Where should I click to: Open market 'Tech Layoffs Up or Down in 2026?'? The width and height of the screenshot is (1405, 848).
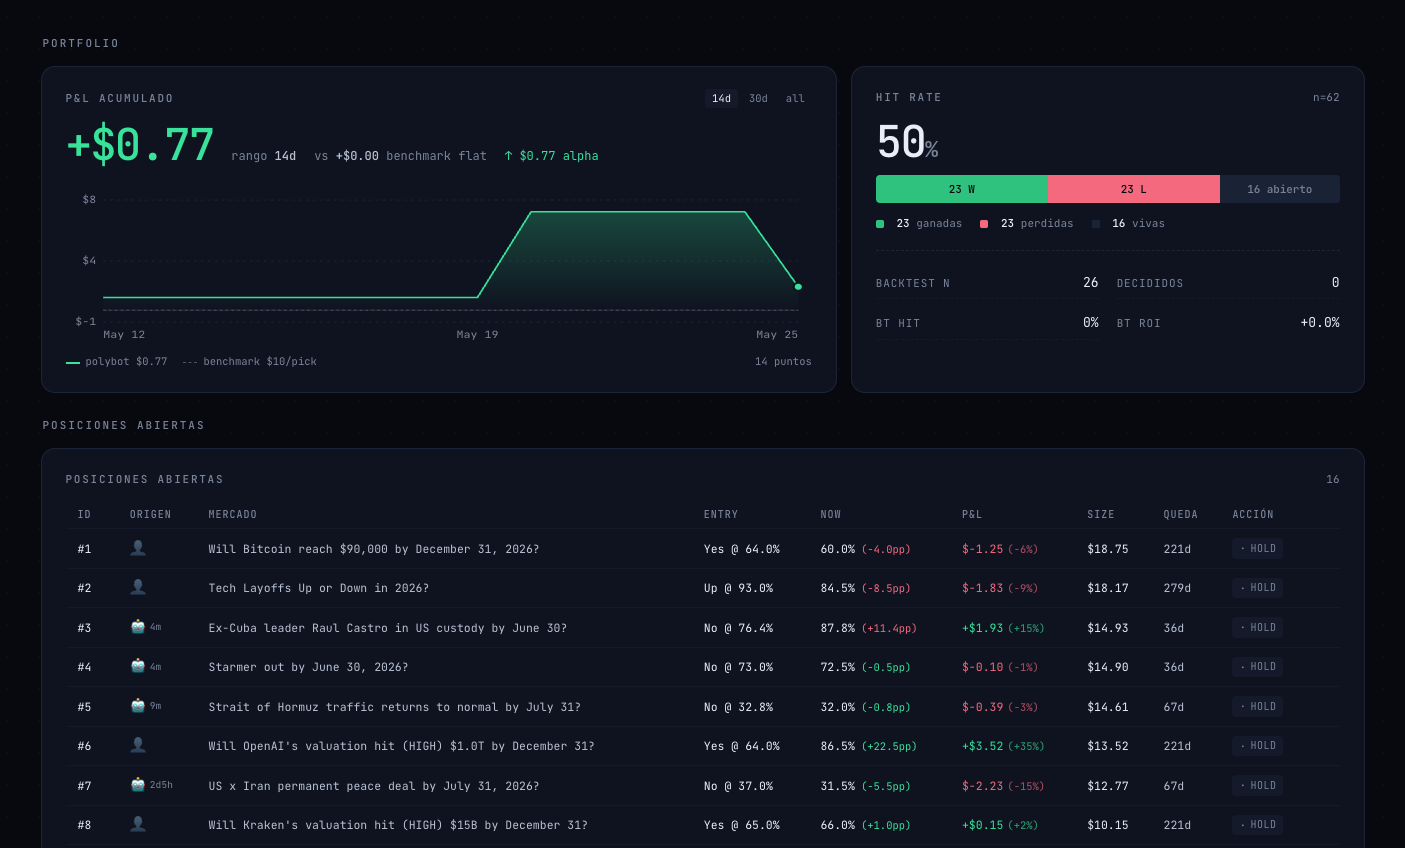point(319,588)
